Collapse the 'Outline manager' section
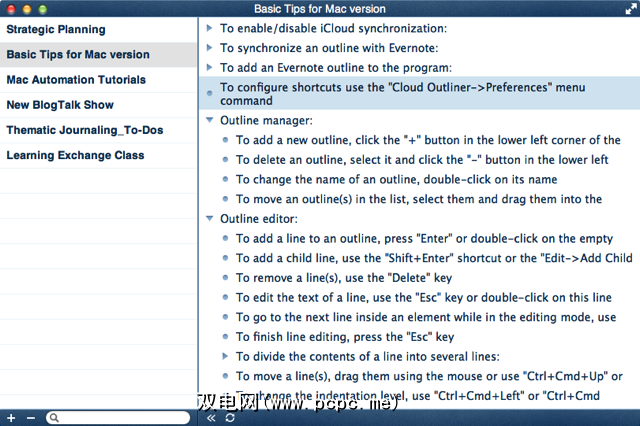Image resolution: width=640 pixels, height=426 pixels. click(209, 120)
